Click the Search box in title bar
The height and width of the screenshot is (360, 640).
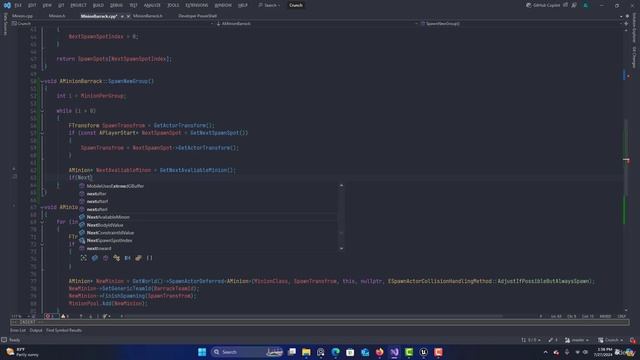point(269,5)
